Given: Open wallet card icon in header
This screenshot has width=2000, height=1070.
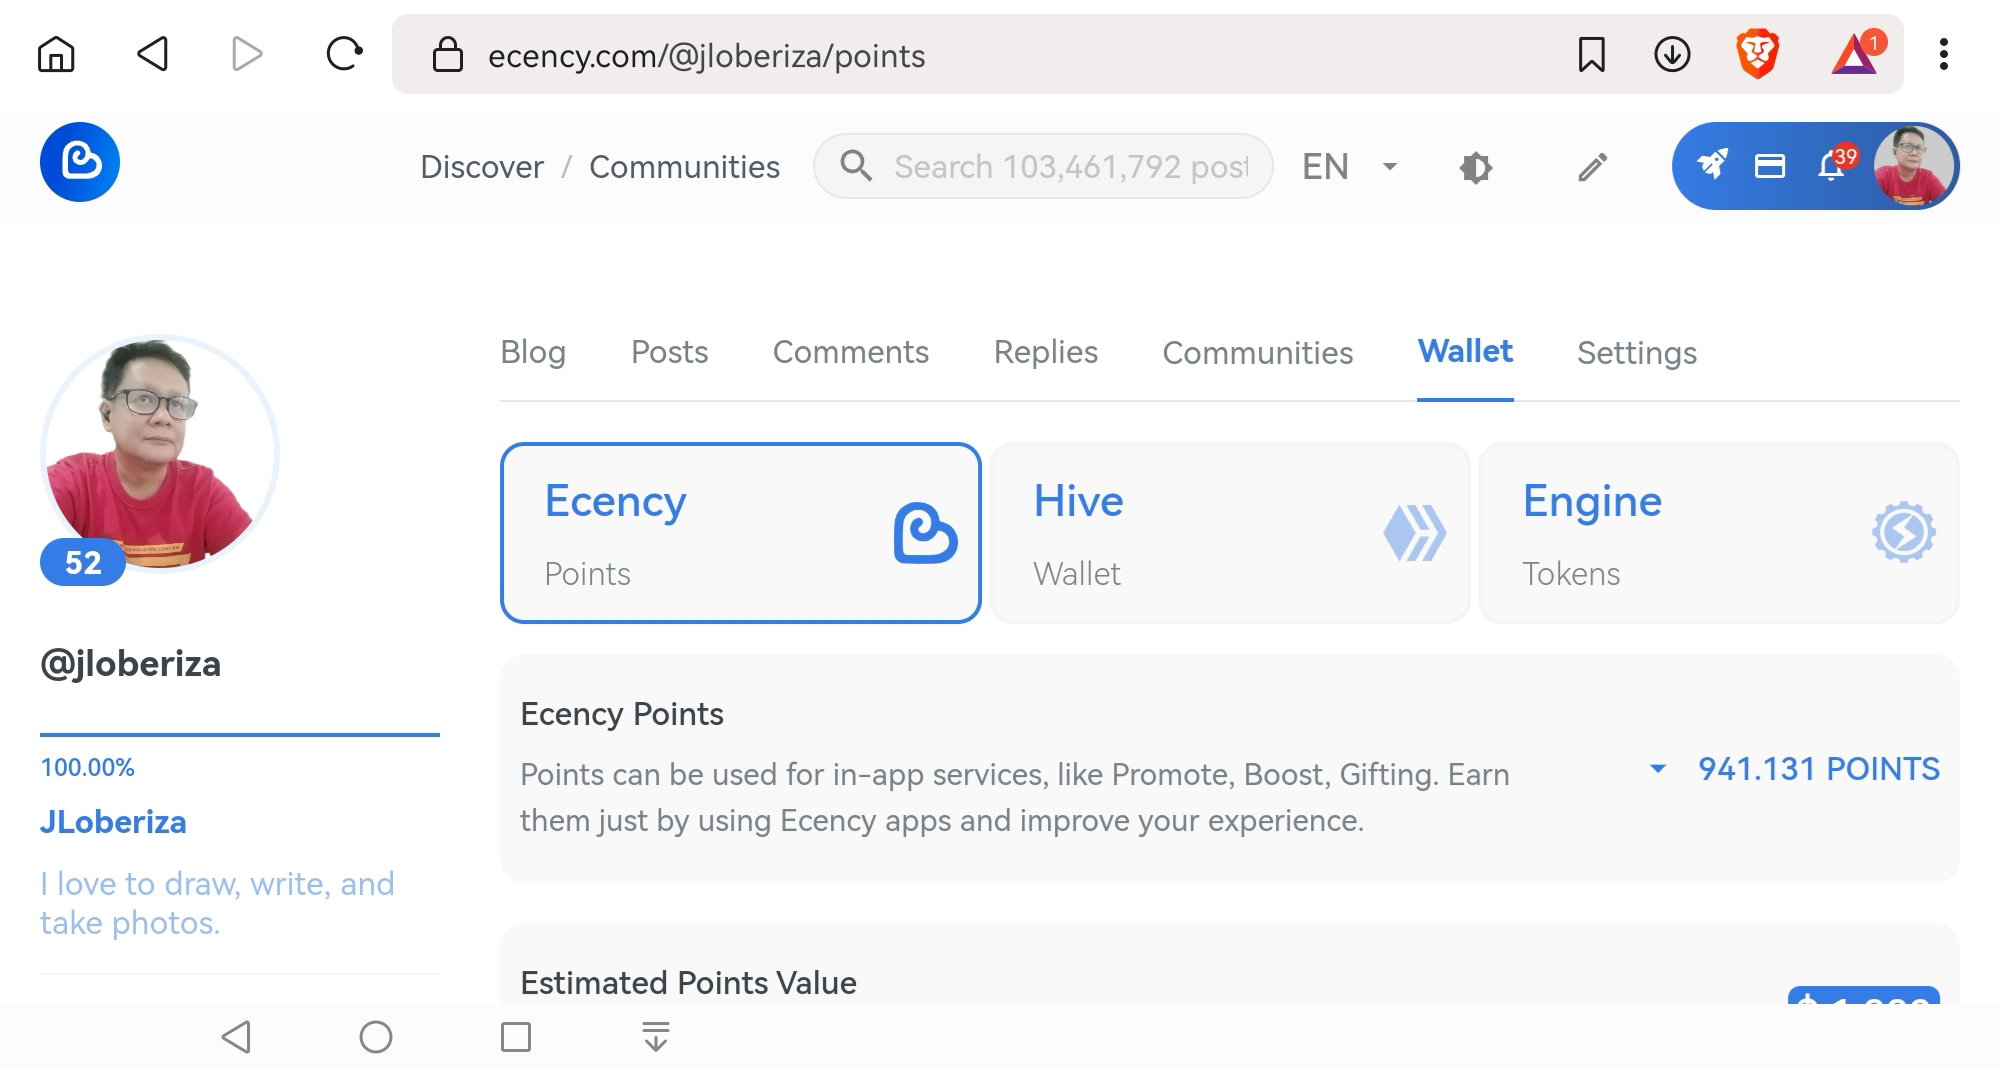Looking at the screenshot, I should pyautogui.click(x=1770, y=166).
